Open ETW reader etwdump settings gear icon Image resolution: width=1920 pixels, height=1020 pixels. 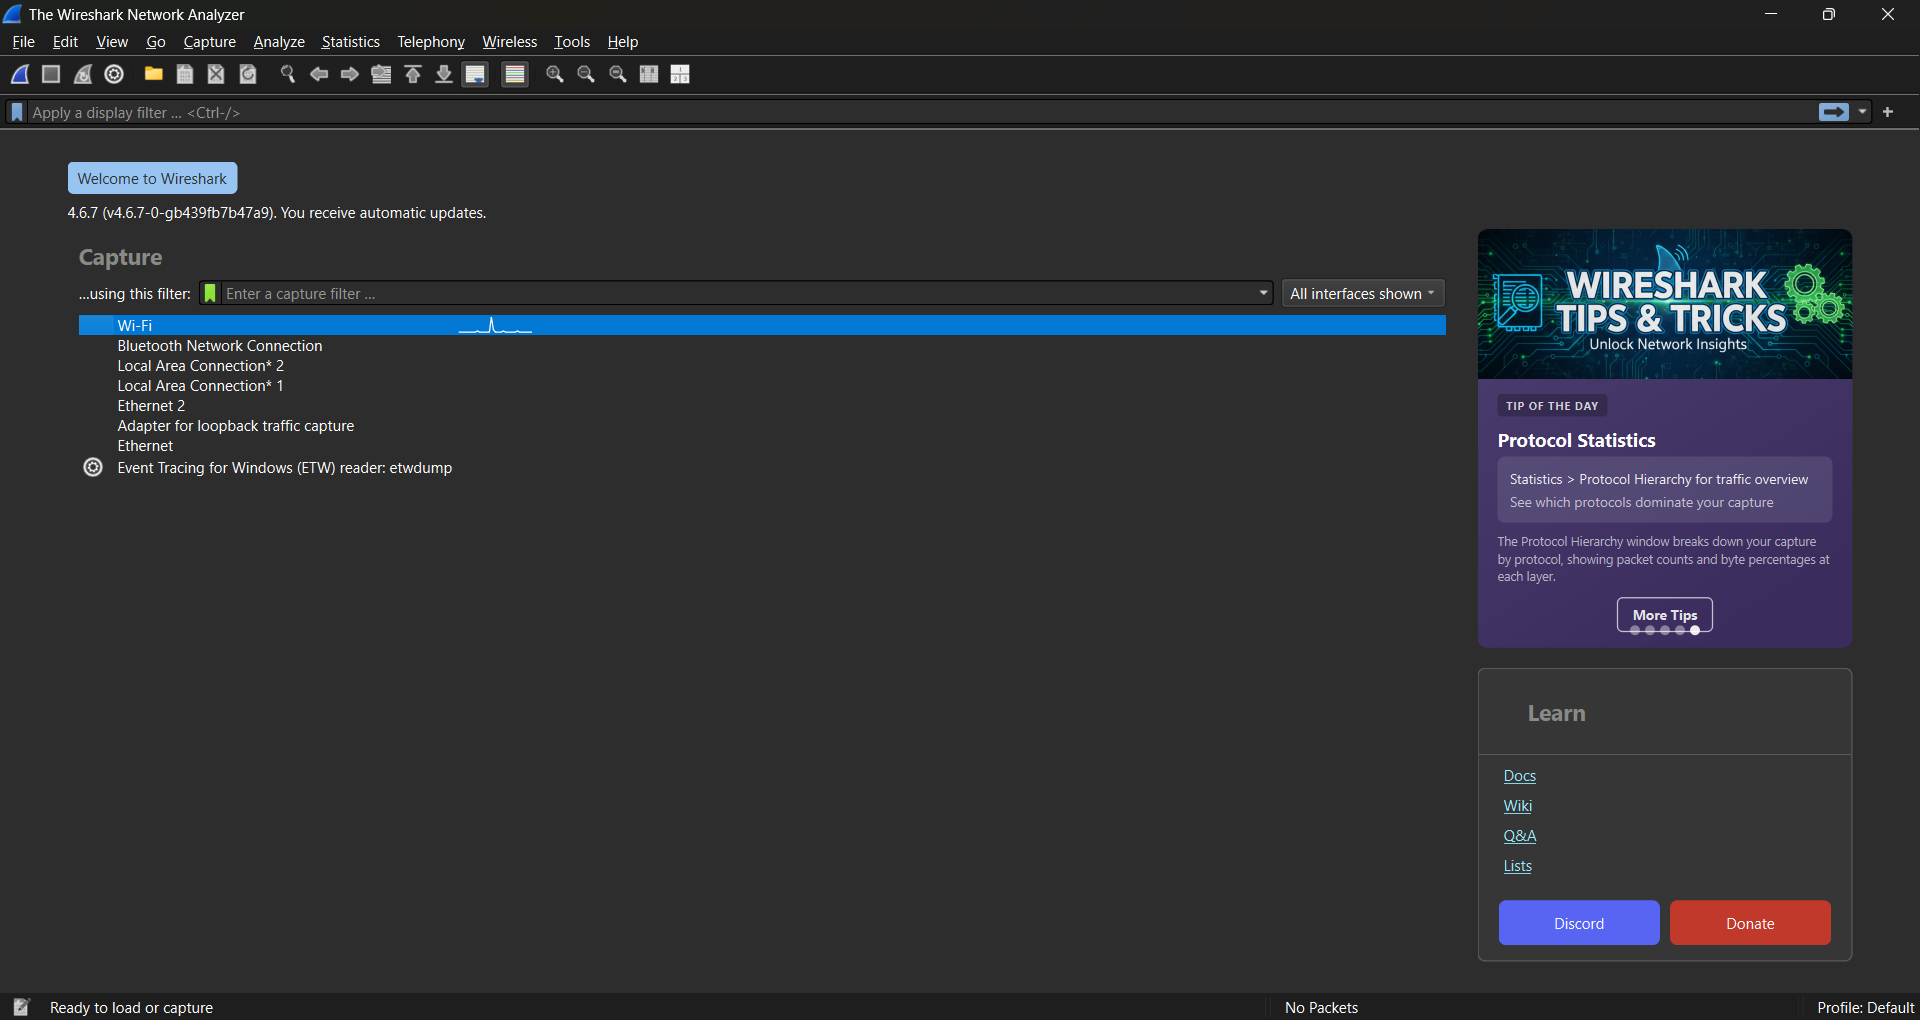[x=93, y=468]
